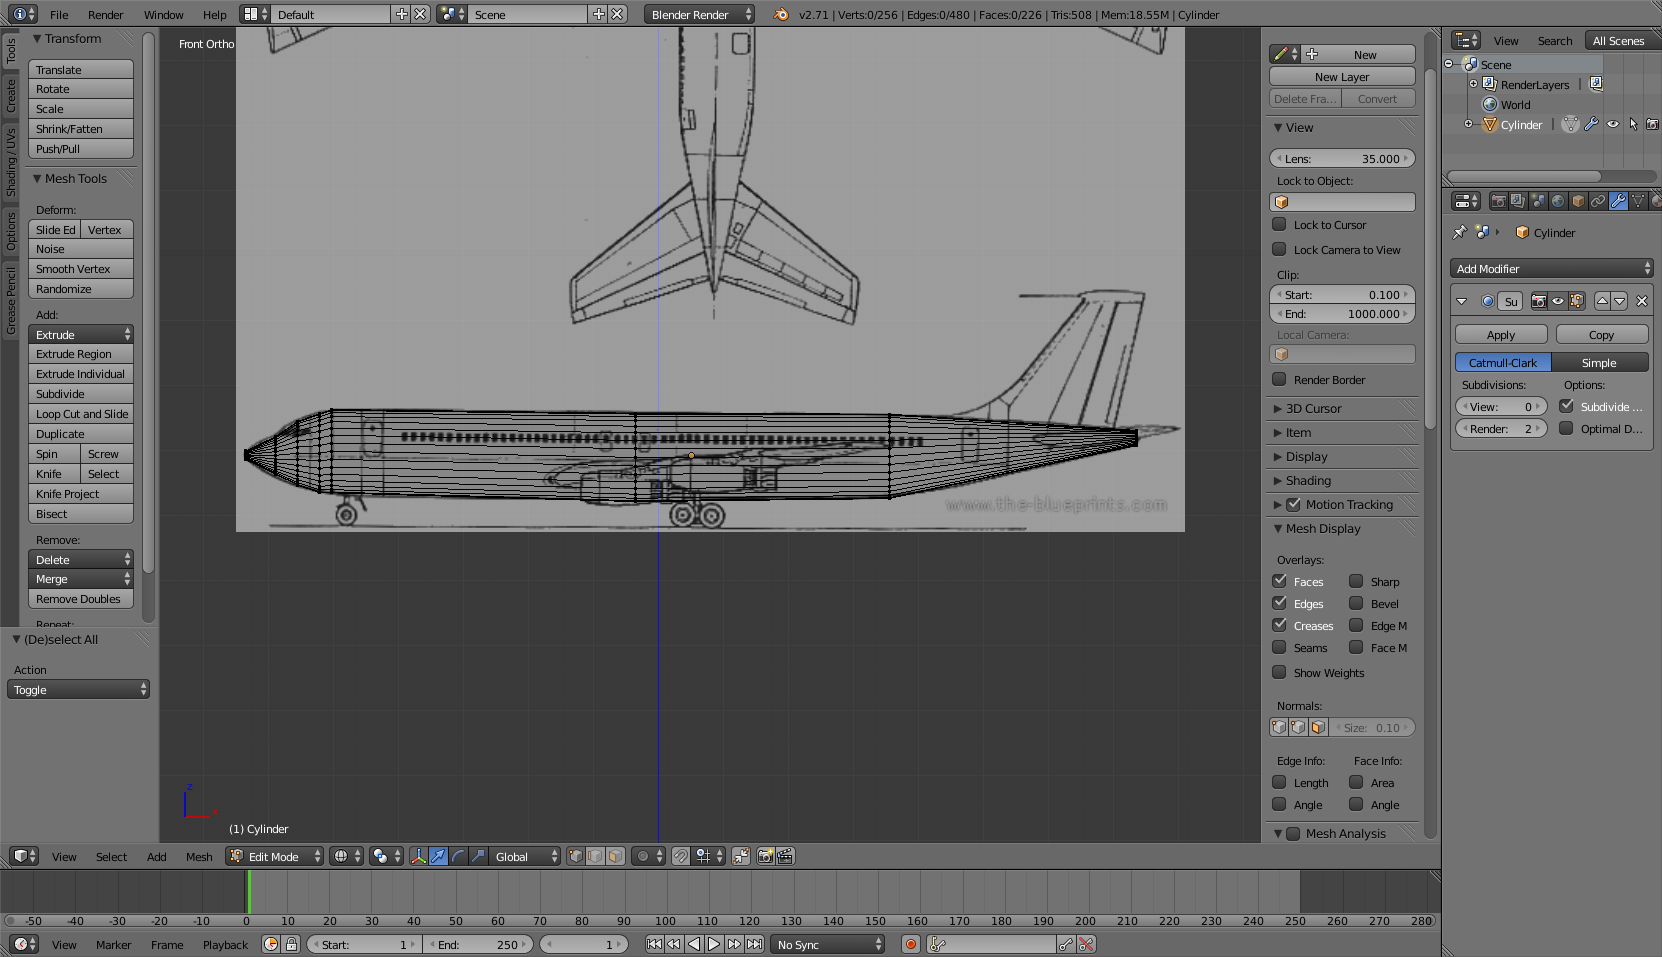Click the Loop Cut and Slide button
1662x957 pixels.
pyautogui.click(x=81, y=414)
